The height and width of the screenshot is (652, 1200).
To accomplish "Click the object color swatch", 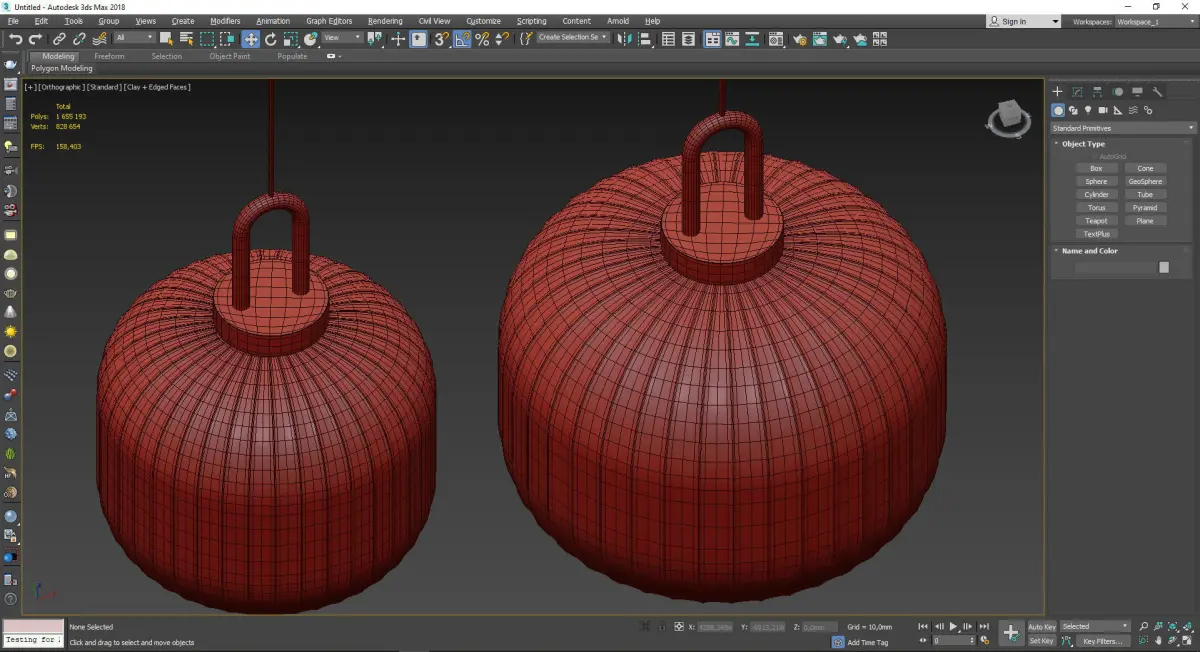I will point(1164,268).
